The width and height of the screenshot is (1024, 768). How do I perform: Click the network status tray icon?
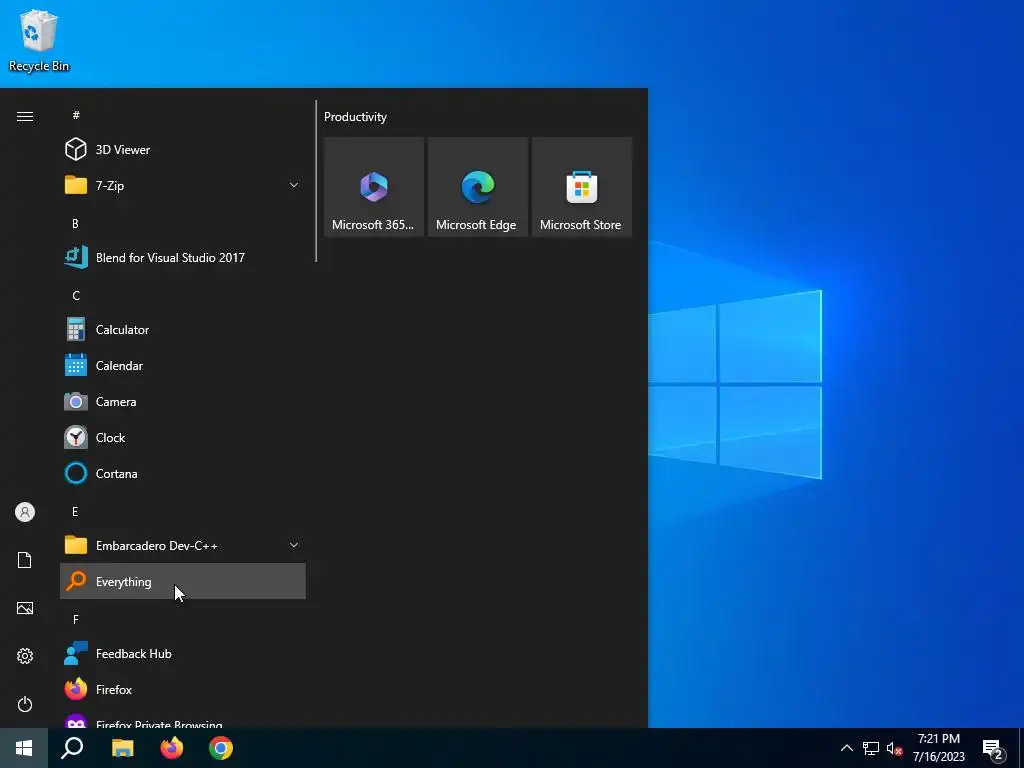tap(871, 748)
